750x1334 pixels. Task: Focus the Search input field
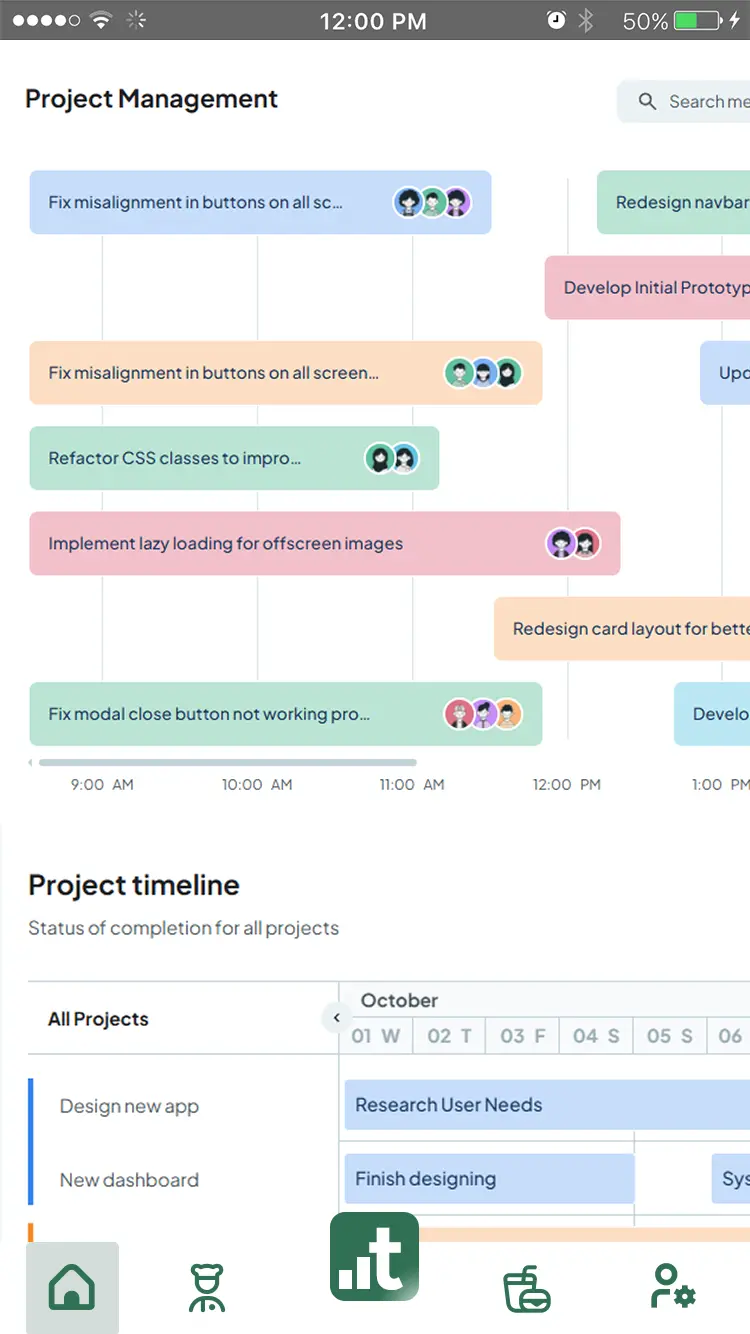coord(707,101)
